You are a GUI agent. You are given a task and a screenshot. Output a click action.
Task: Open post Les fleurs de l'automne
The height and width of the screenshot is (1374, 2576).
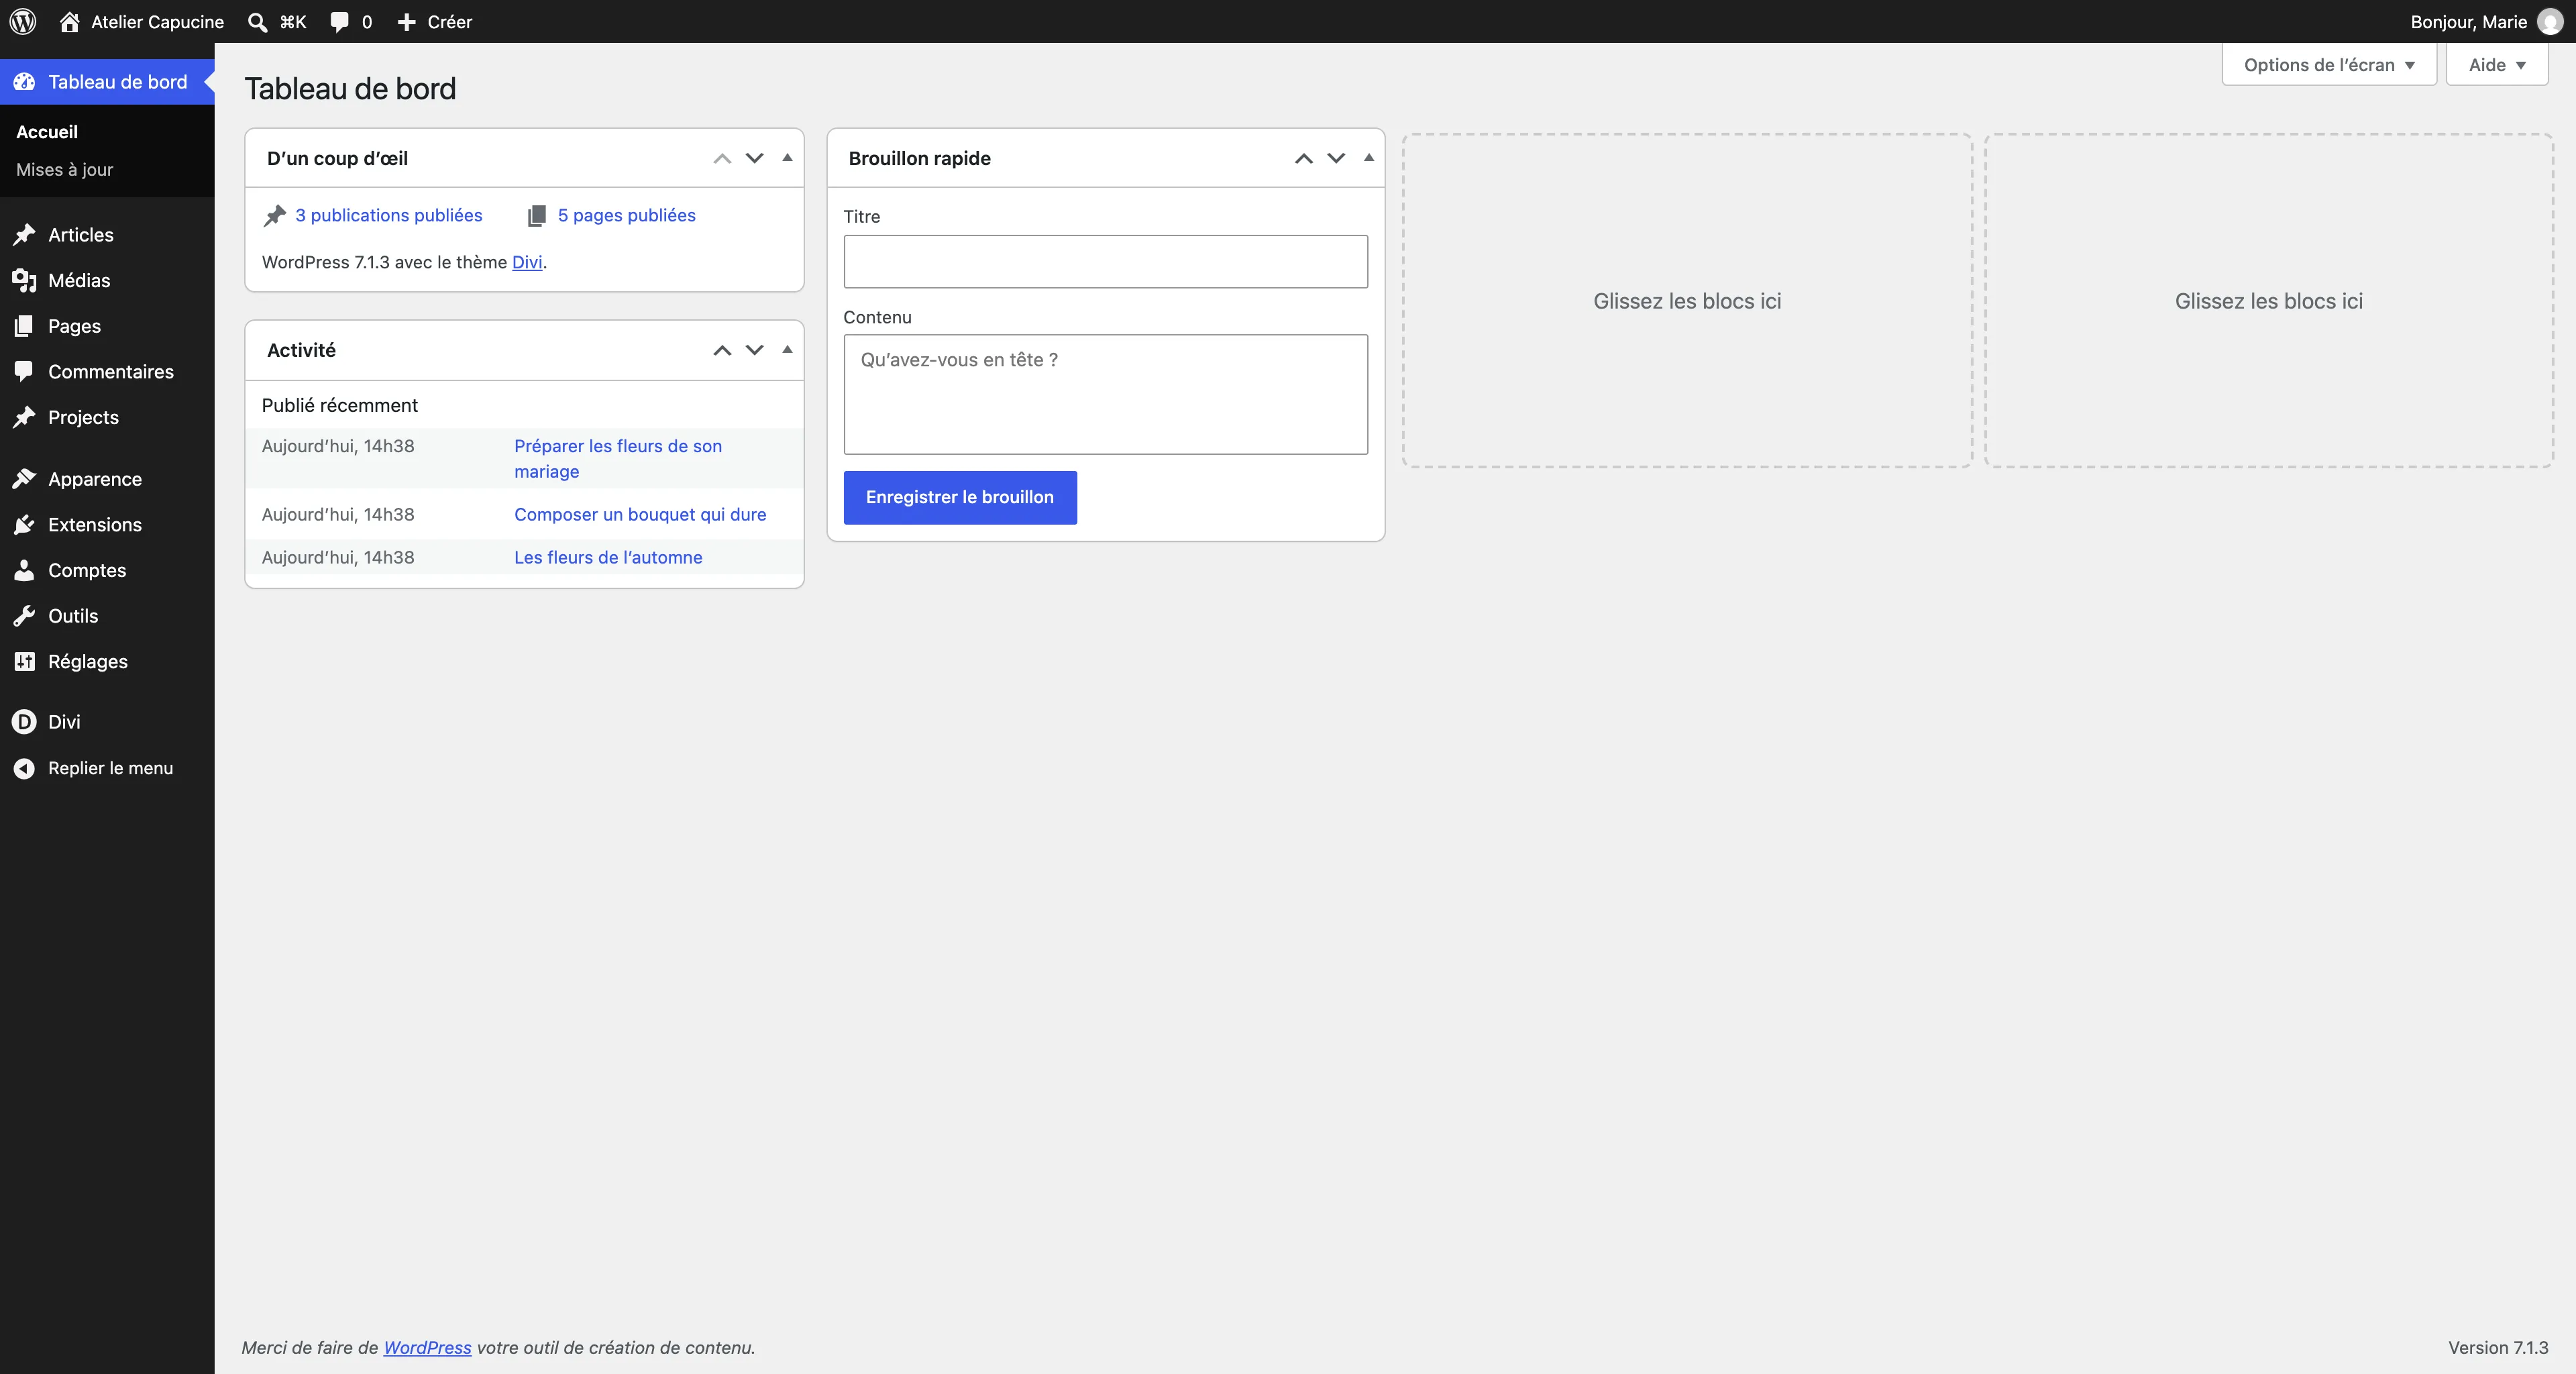[x=608, y=557]
